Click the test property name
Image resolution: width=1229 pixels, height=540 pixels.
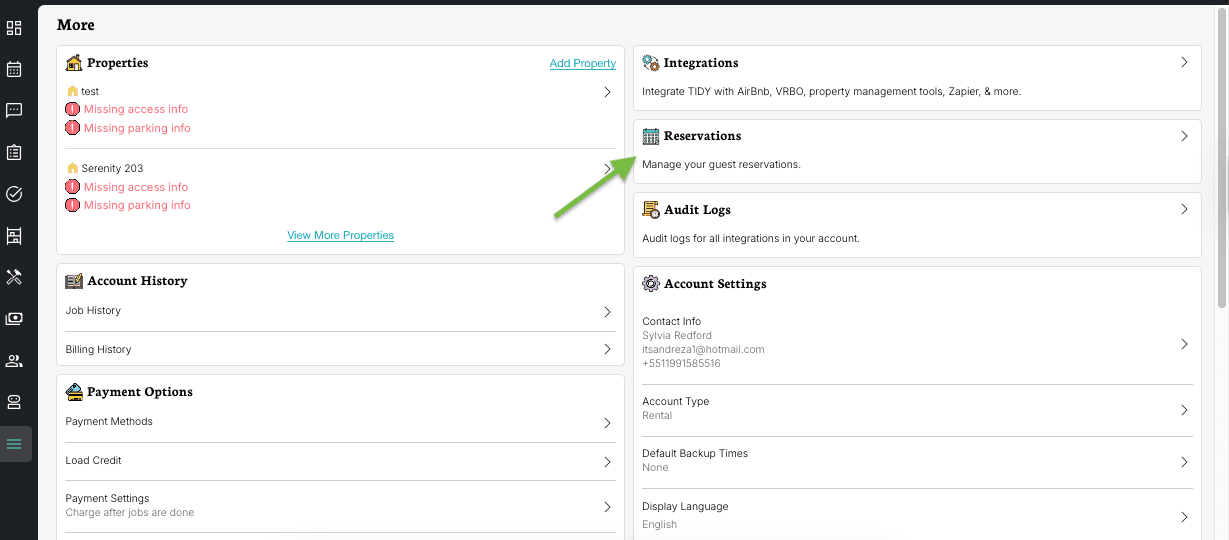click(90, 91)
